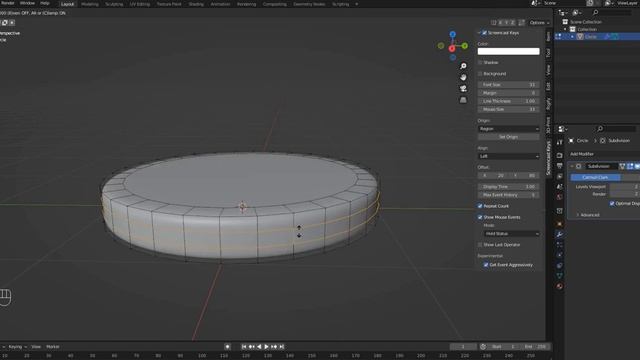Viewport: 640px width, 360px height.
Task: Switch to the UV Editing workspace tab
Action: 140,4
